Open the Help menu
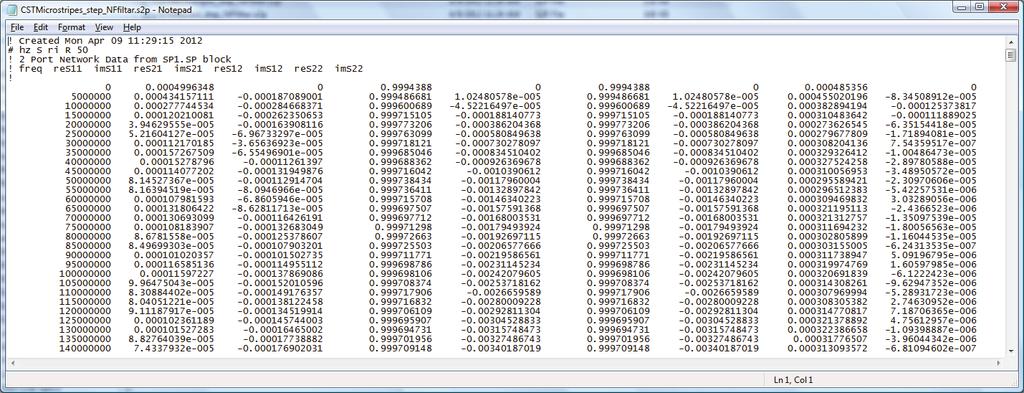This screenshot has height=393, width=1024. coord(132,27)
